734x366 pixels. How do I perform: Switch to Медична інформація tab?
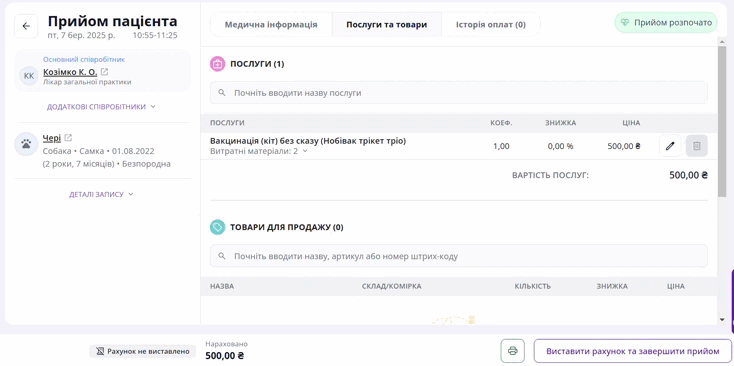click(x=271, y=24)
